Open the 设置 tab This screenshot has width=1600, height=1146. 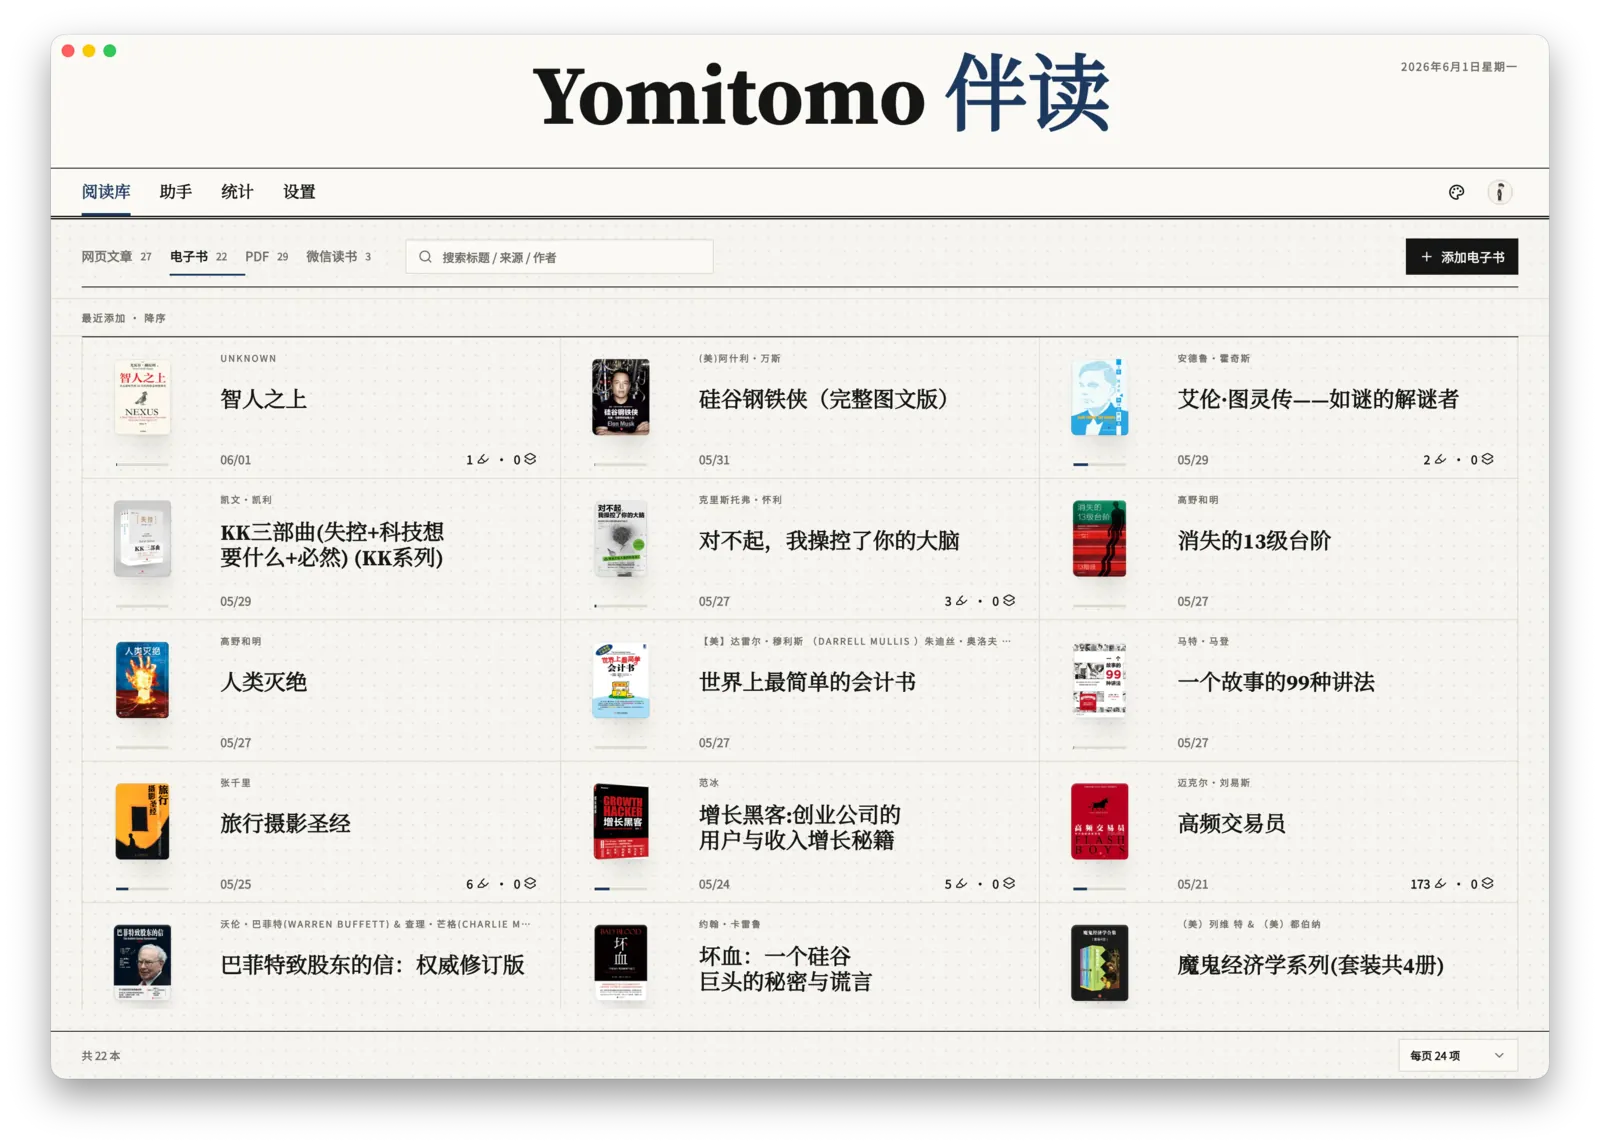[x=299, y=192]
